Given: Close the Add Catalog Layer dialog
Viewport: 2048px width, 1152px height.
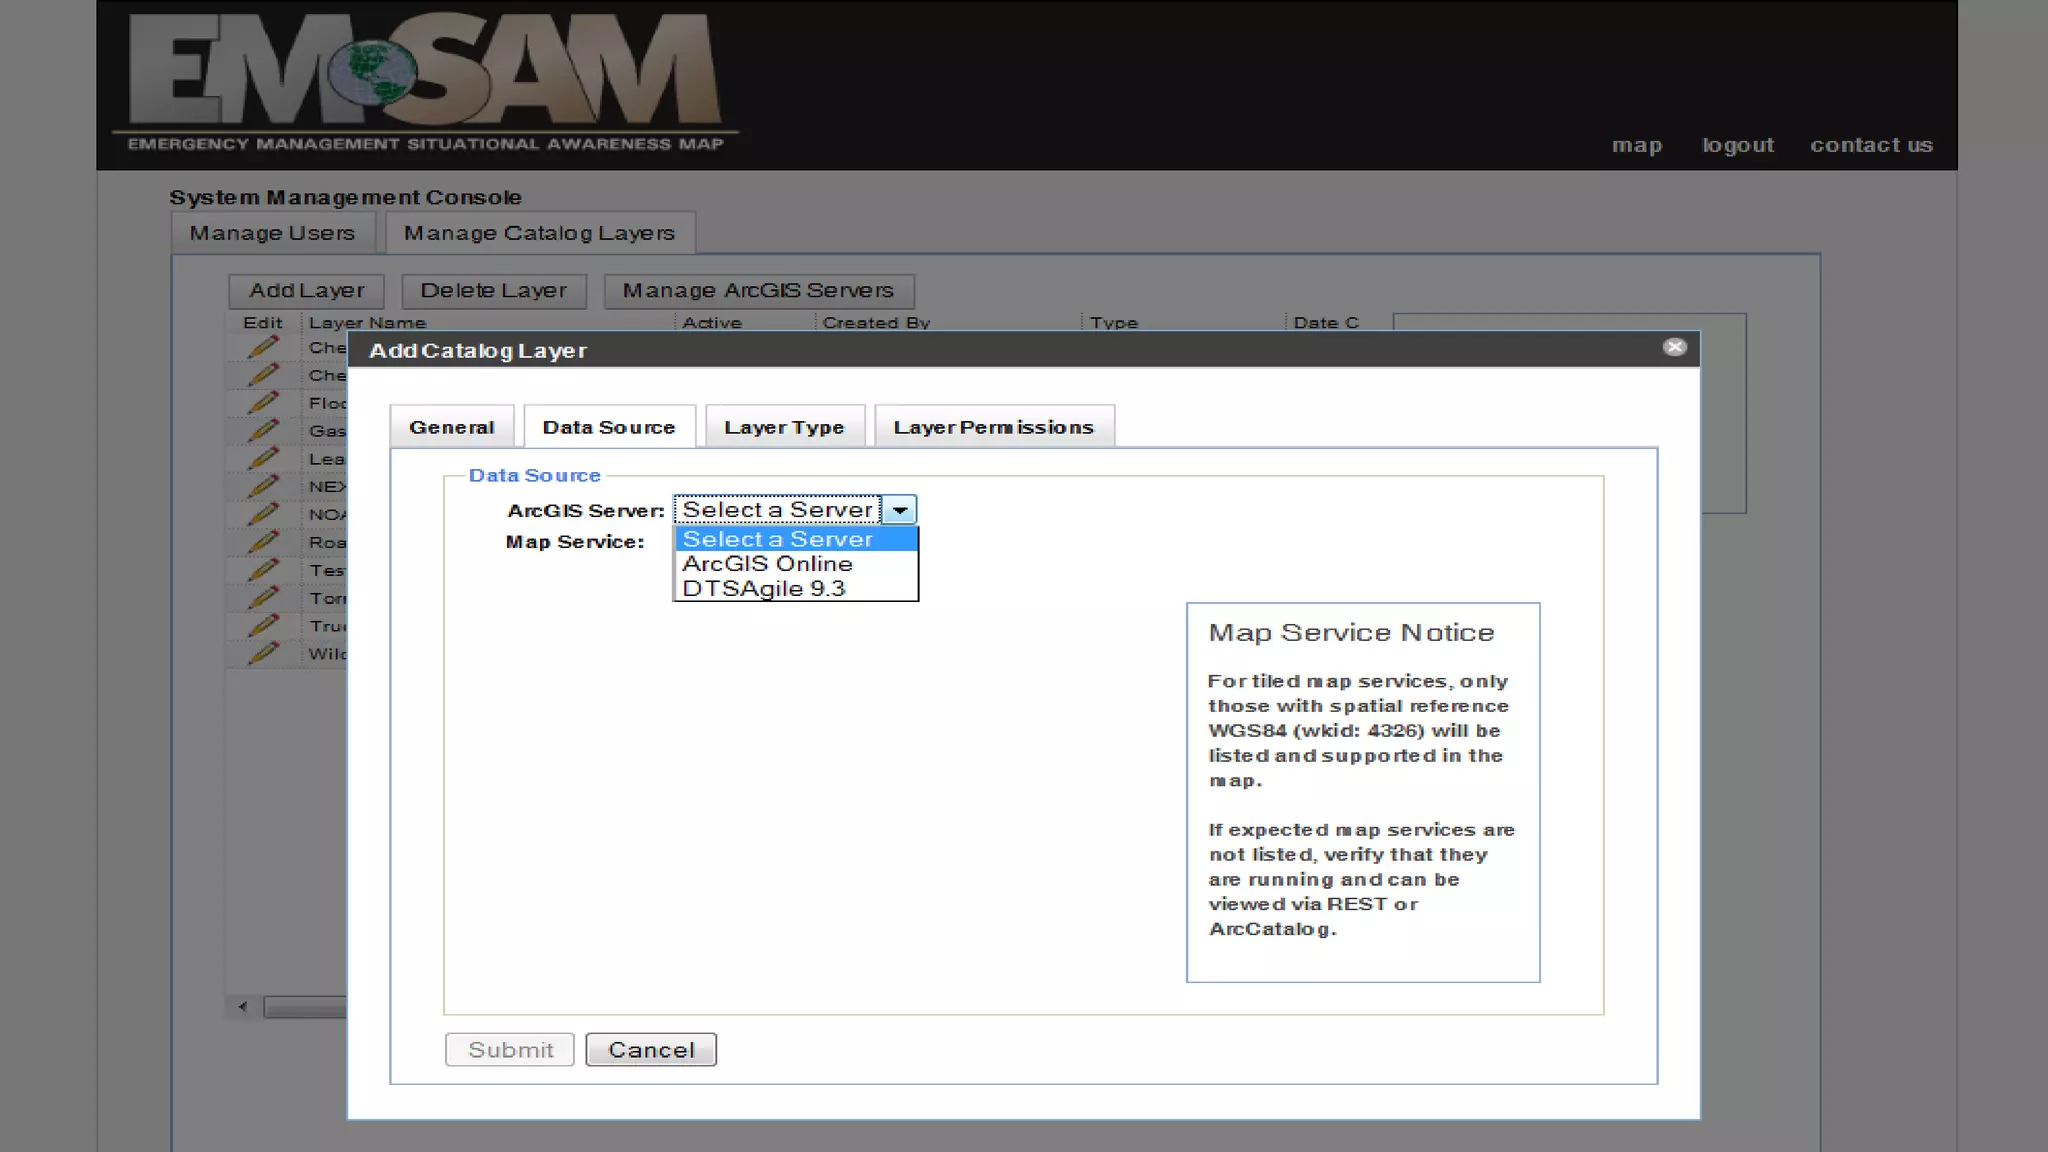Looking at the screenshot, I should pos(1675,347).
